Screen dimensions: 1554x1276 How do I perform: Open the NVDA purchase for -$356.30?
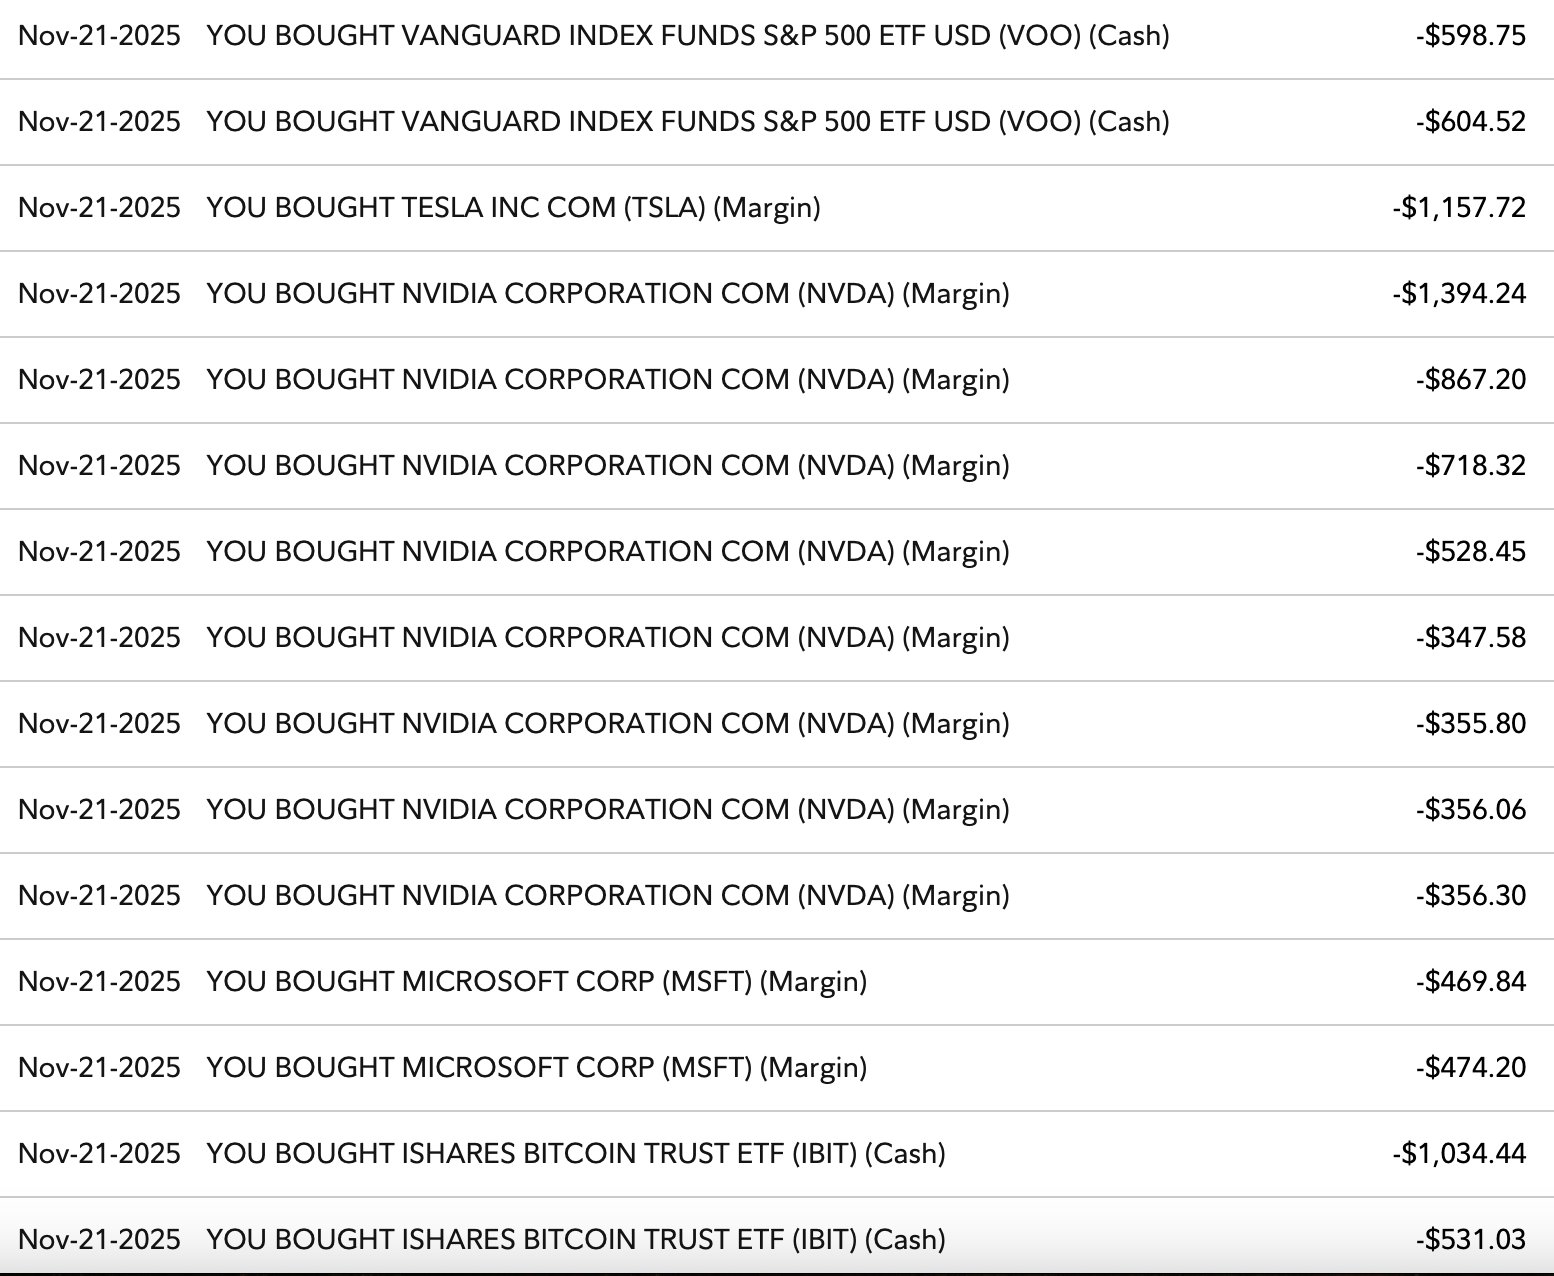607,896
